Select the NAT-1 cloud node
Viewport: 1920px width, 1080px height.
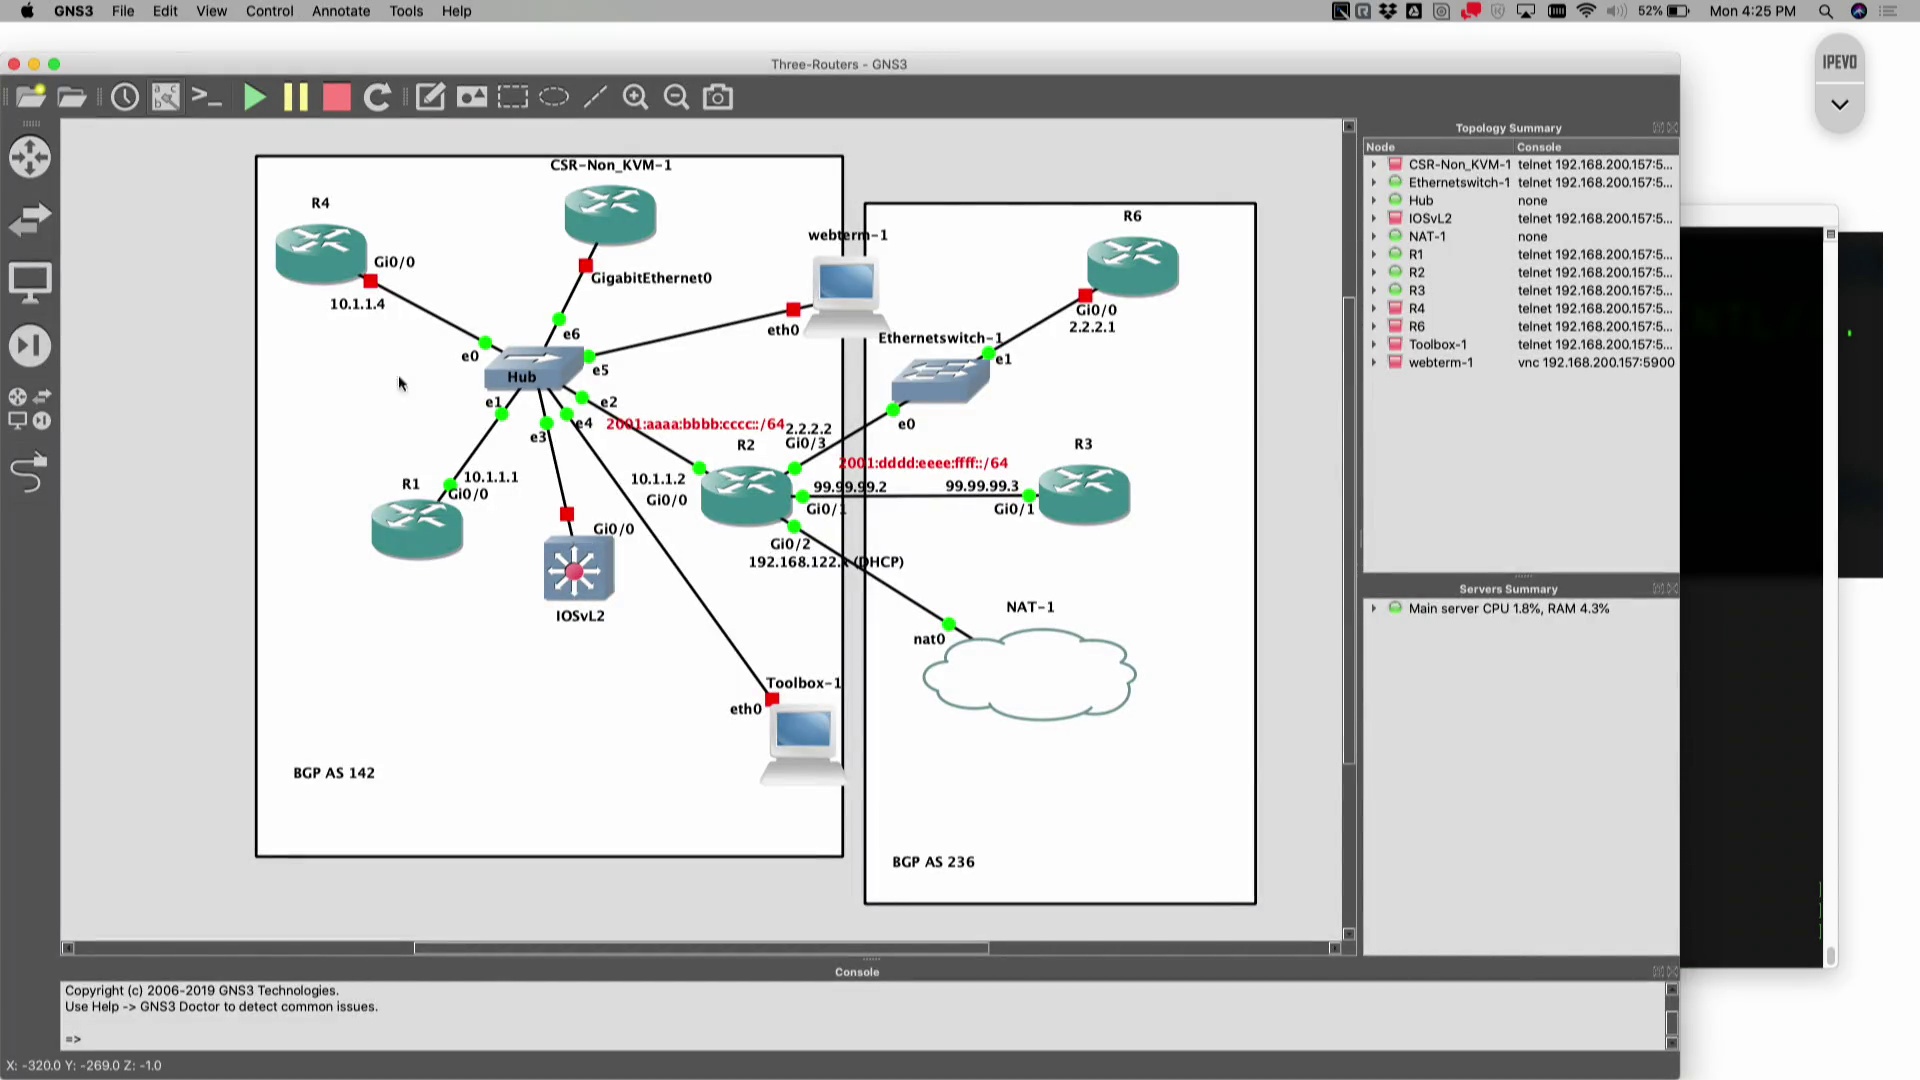click(x=1030, y=674)
